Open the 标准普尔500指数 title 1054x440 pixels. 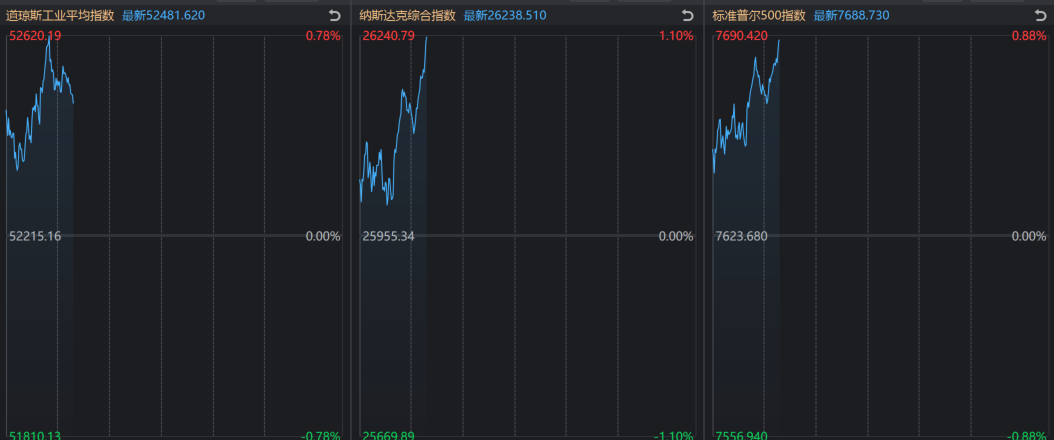(759, 15)
